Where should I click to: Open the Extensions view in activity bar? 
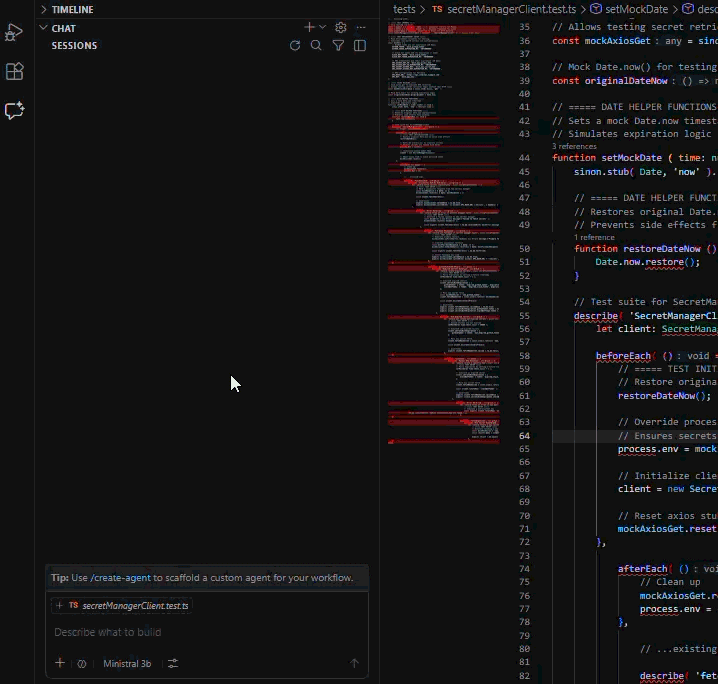coord(14,71)
